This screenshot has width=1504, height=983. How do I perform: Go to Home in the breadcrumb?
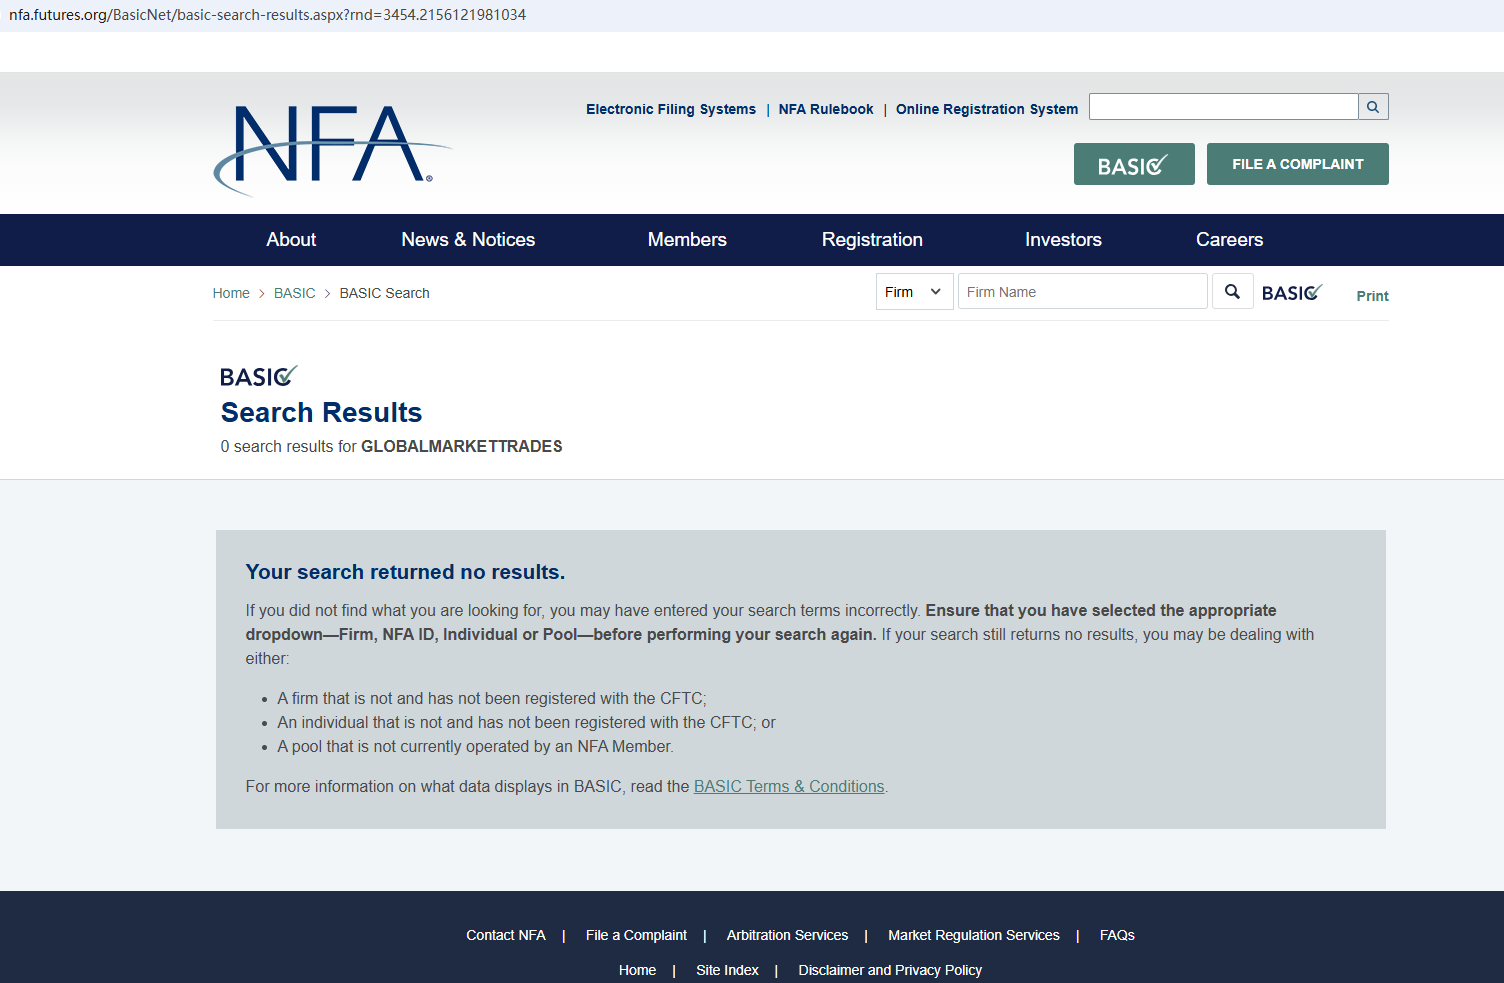(x=231, y=293)
